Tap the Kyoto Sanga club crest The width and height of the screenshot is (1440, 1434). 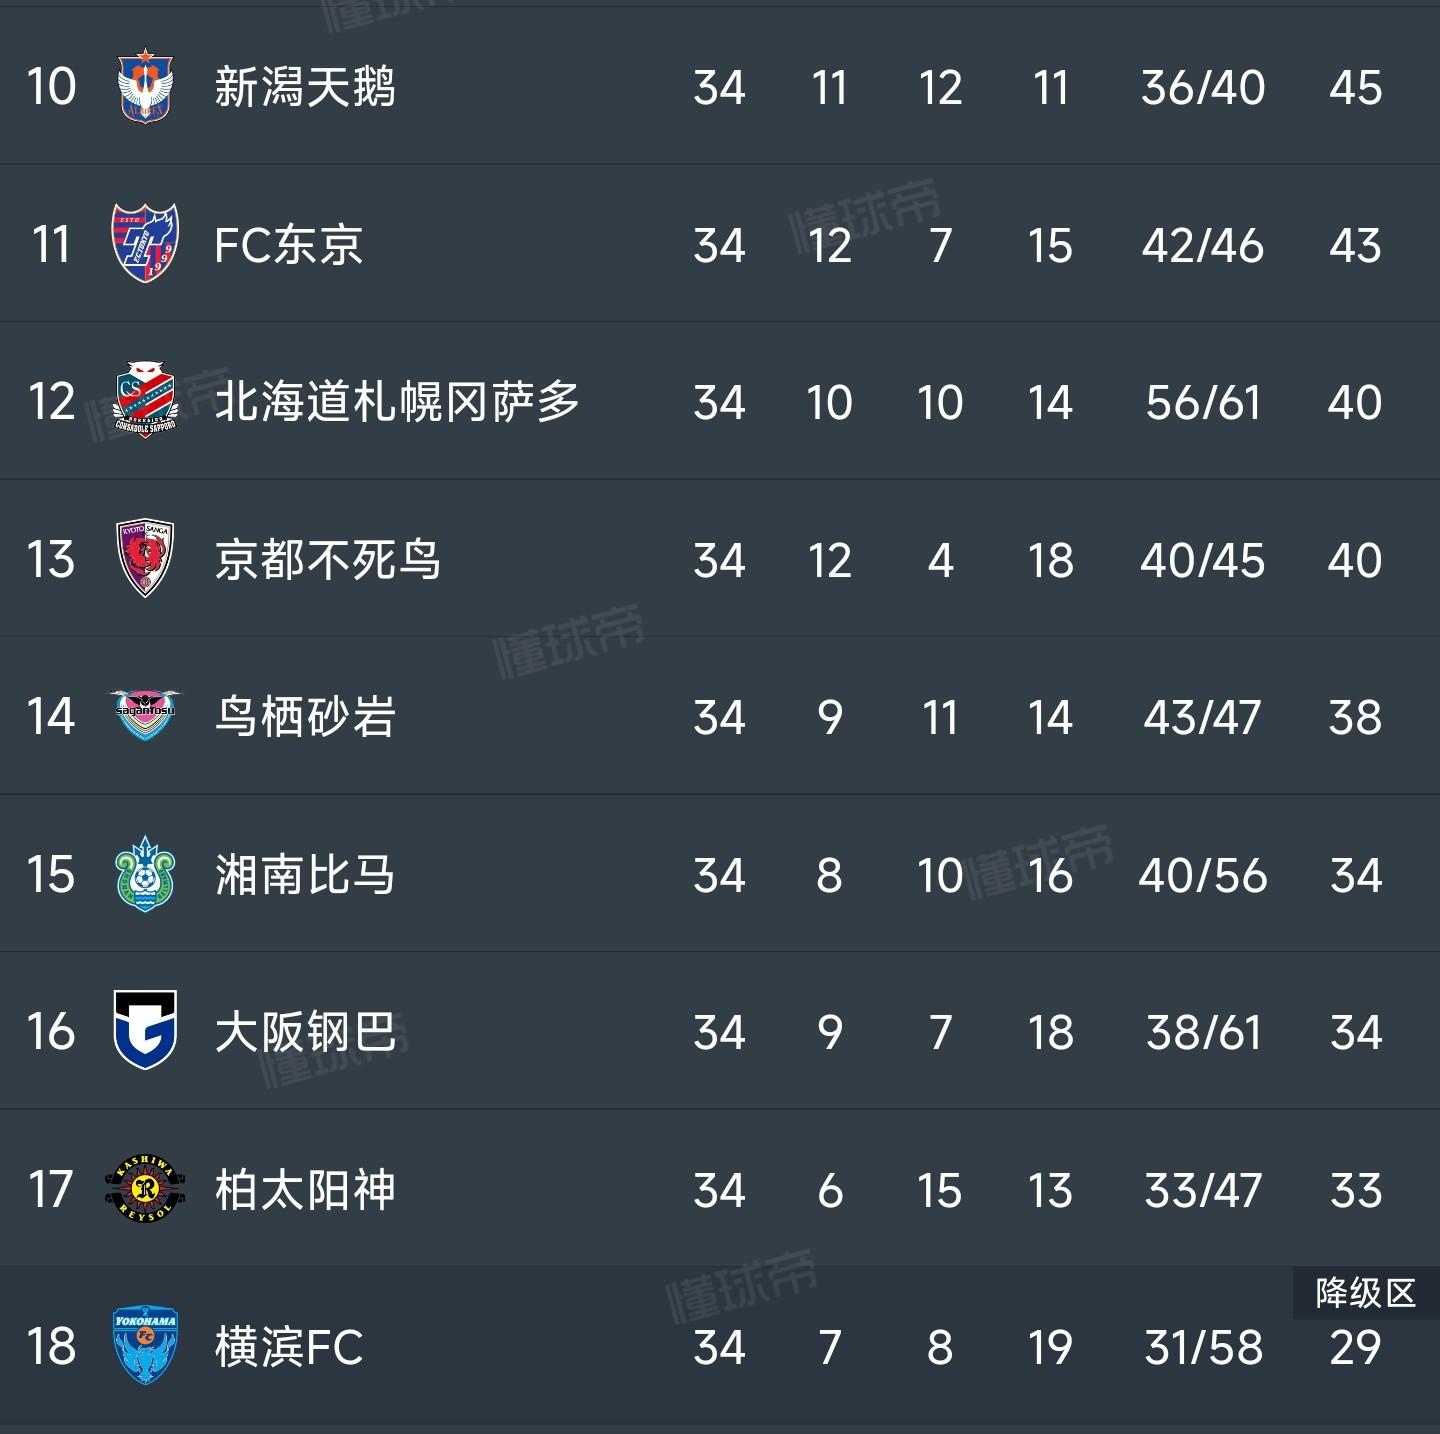tap(145, 559)
